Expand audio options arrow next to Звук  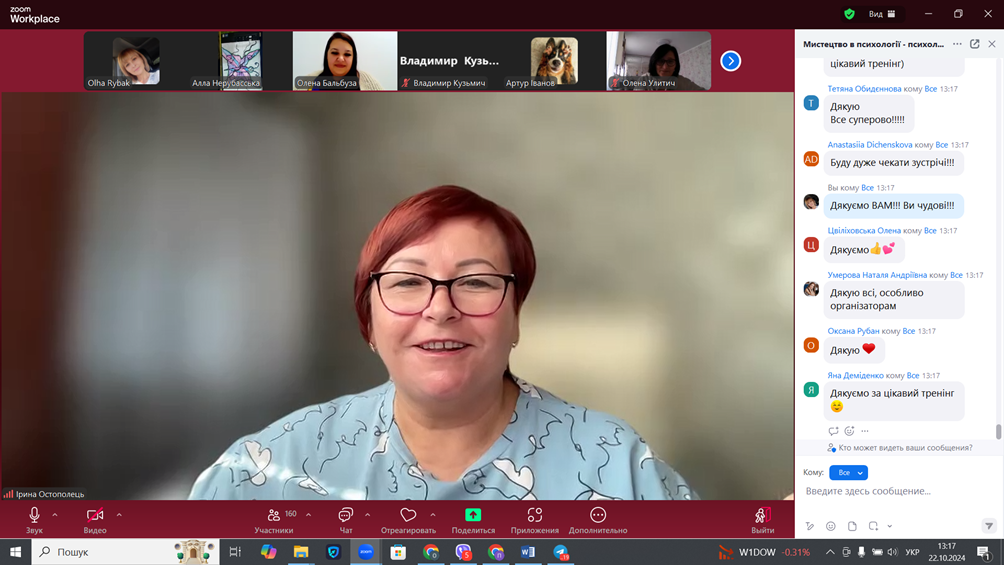tap(55, 515)
